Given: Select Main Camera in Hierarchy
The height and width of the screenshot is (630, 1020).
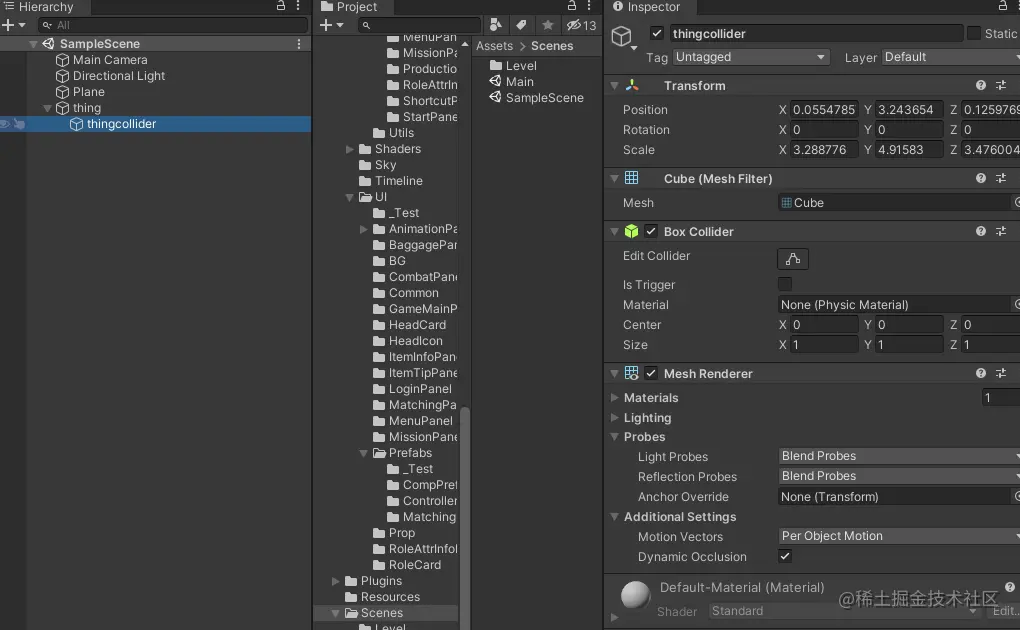Looking at the screenshot, I should tap(110, 60).
